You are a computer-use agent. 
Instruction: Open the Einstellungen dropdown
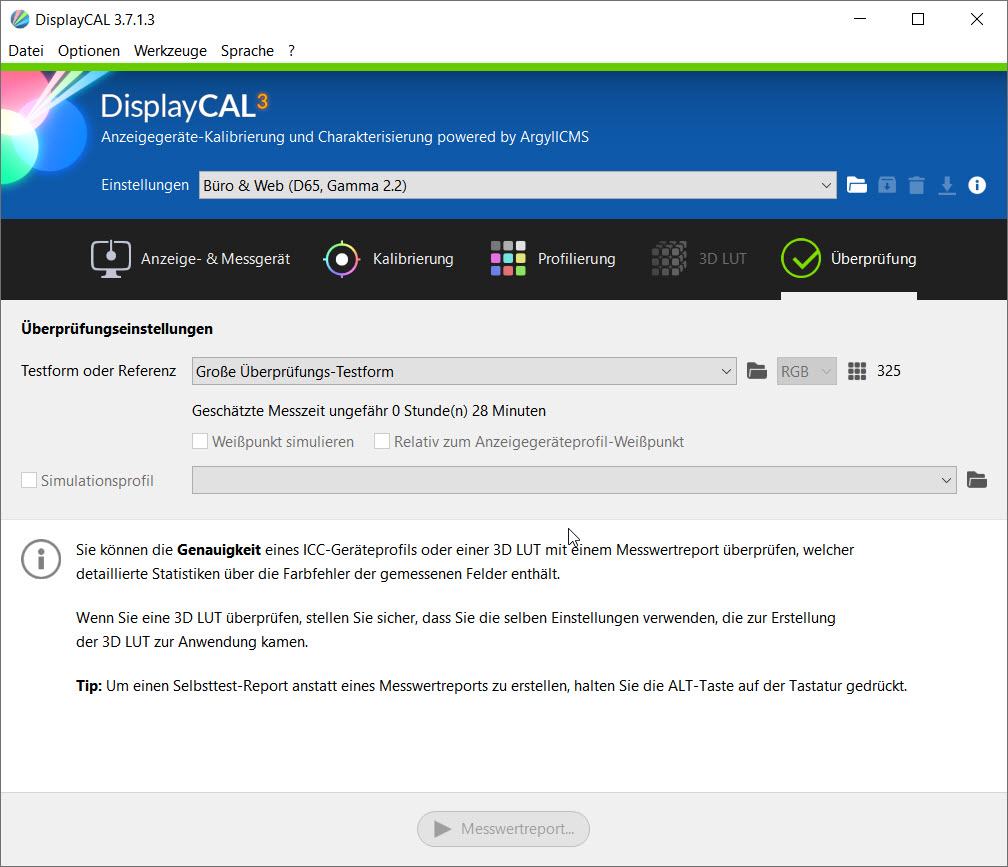518,185
